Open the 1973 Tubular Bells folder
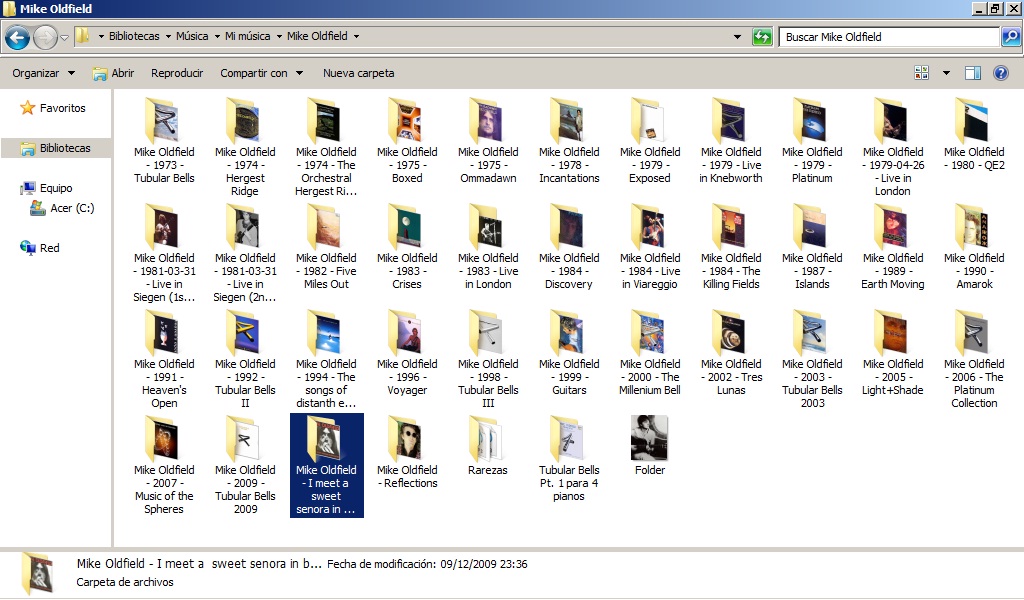The height and width of the screenshot is (600, 1024). [164, 140]
